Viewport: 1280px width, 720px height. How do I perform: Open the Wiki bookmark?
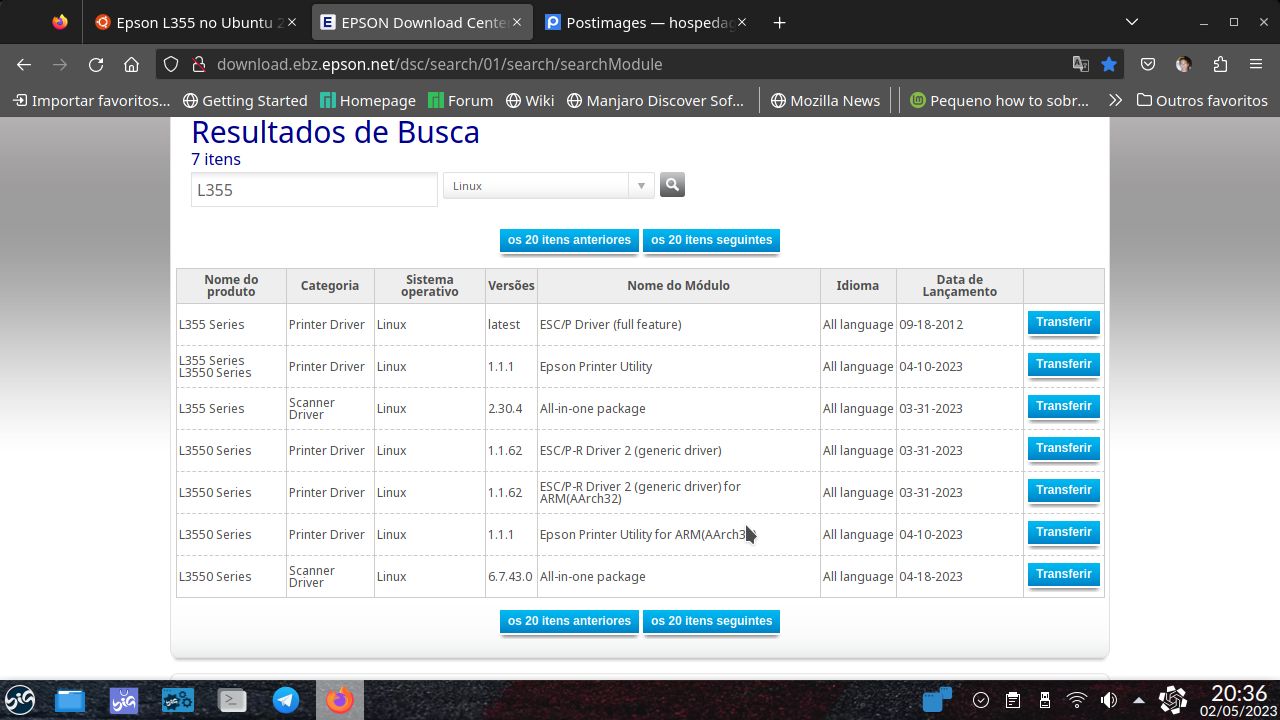click(530, 100)
